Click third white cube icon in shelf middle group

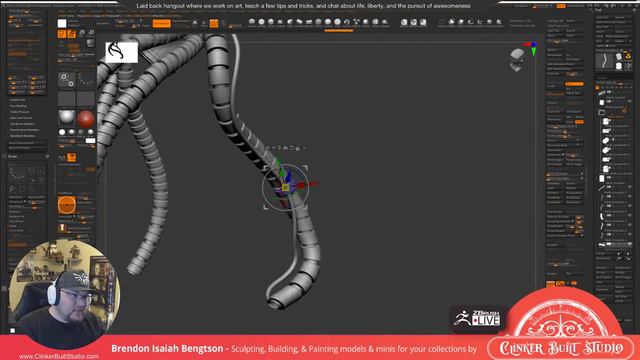(423, 22)
